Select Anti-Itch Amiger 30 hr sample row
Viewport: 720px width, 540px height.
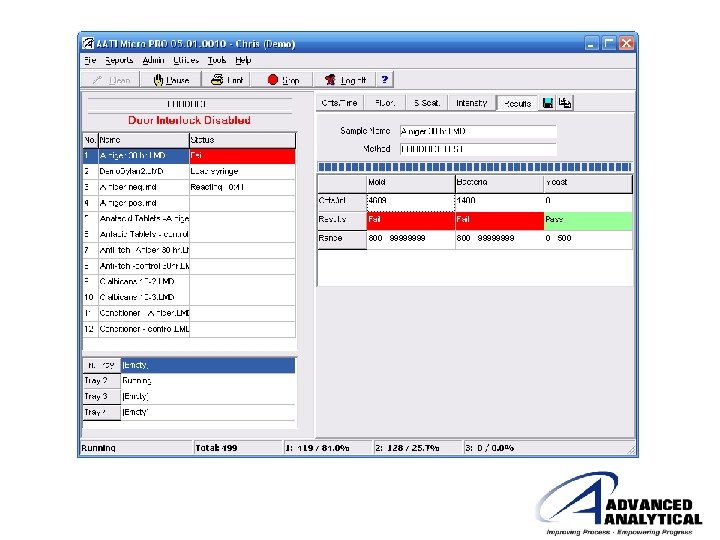coord(189,250)
